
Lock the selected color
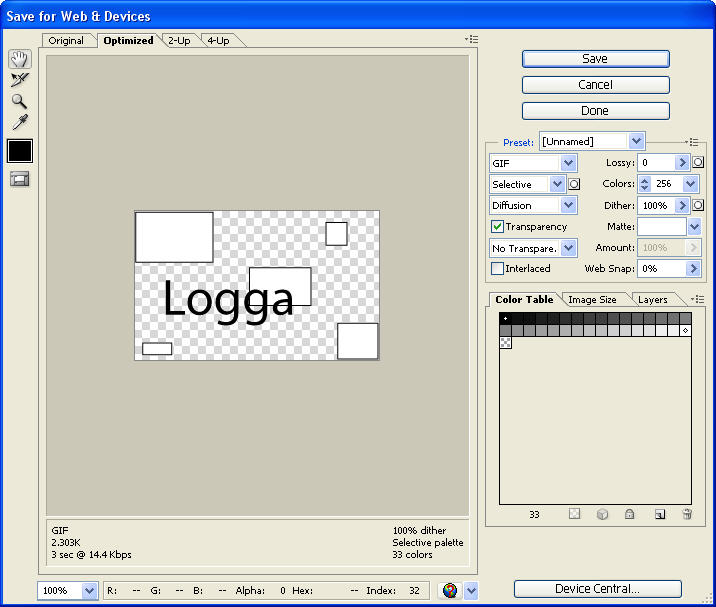[x=630, y=514]
